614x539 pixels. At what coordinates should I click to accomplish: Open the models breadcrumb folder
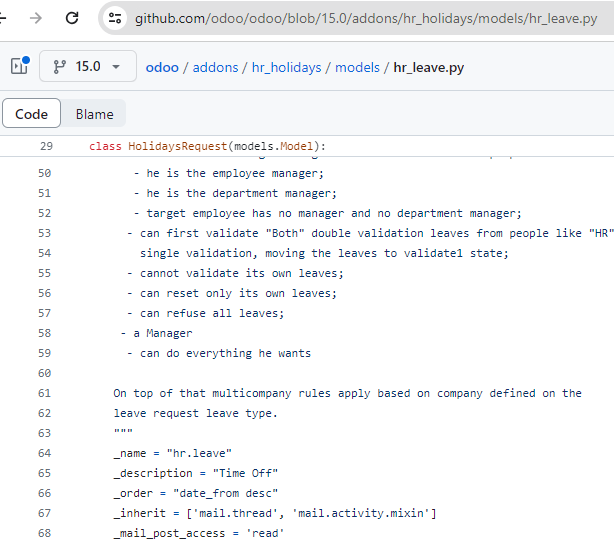click(357, 67)
